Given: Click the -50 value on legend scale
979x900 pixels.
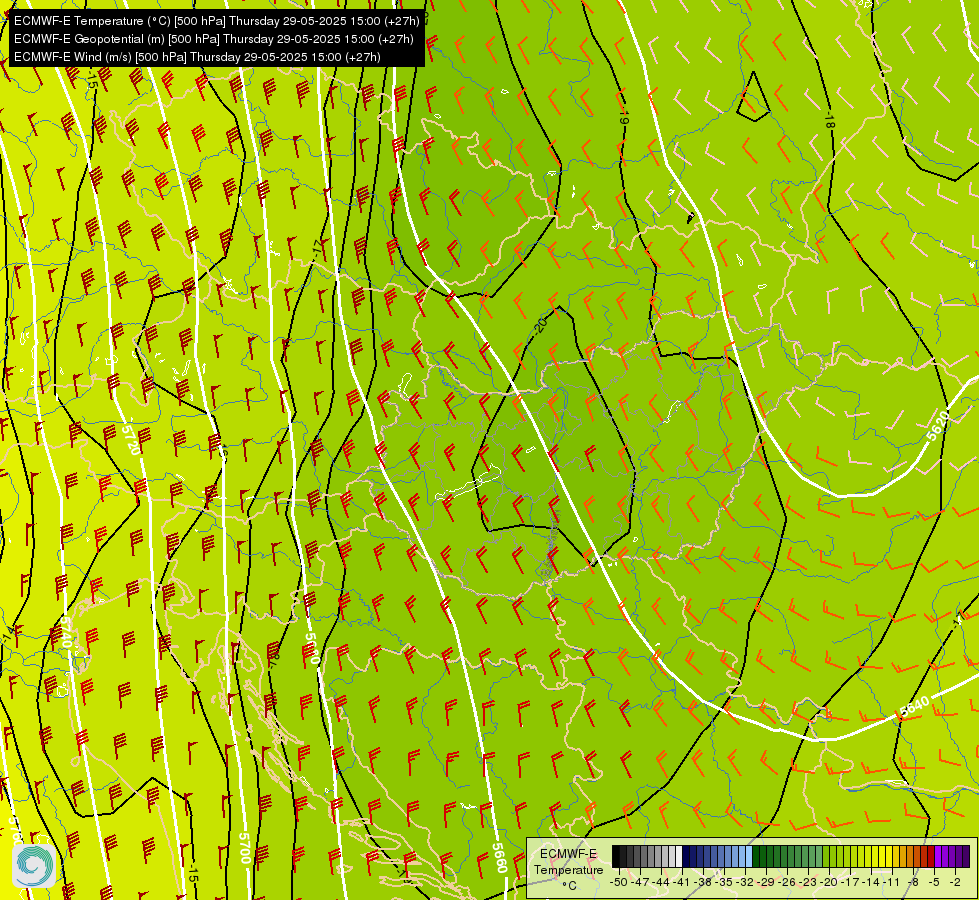Looking at the screenshot, I should [619, 882].
